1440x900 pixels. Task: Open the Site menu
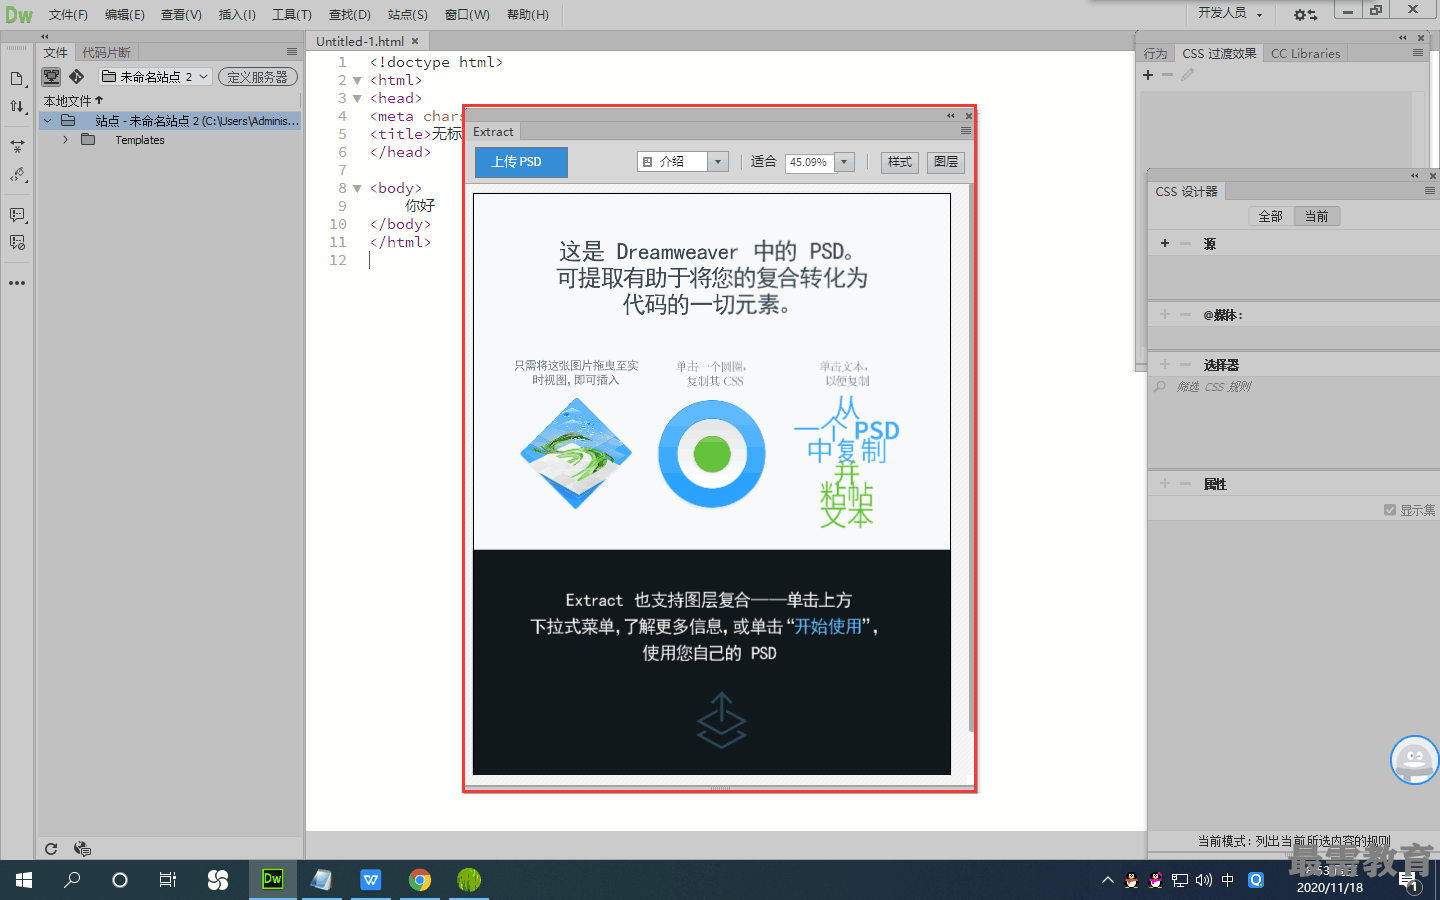(x=407, y=15)
